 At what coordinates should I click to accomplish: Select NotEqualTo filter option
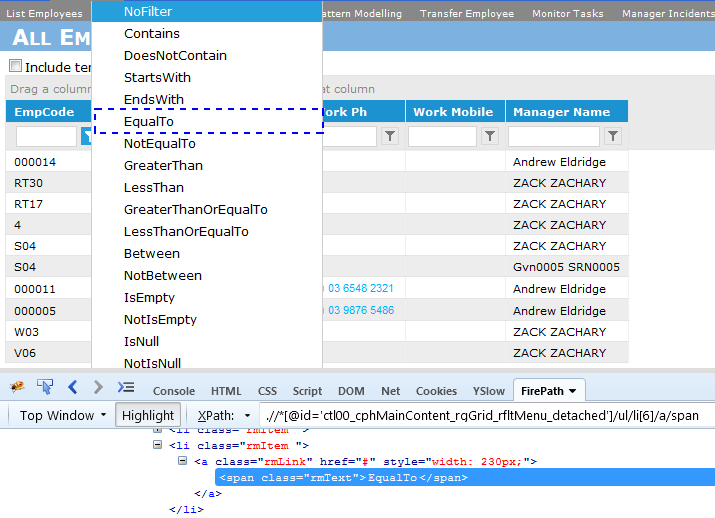207,143
